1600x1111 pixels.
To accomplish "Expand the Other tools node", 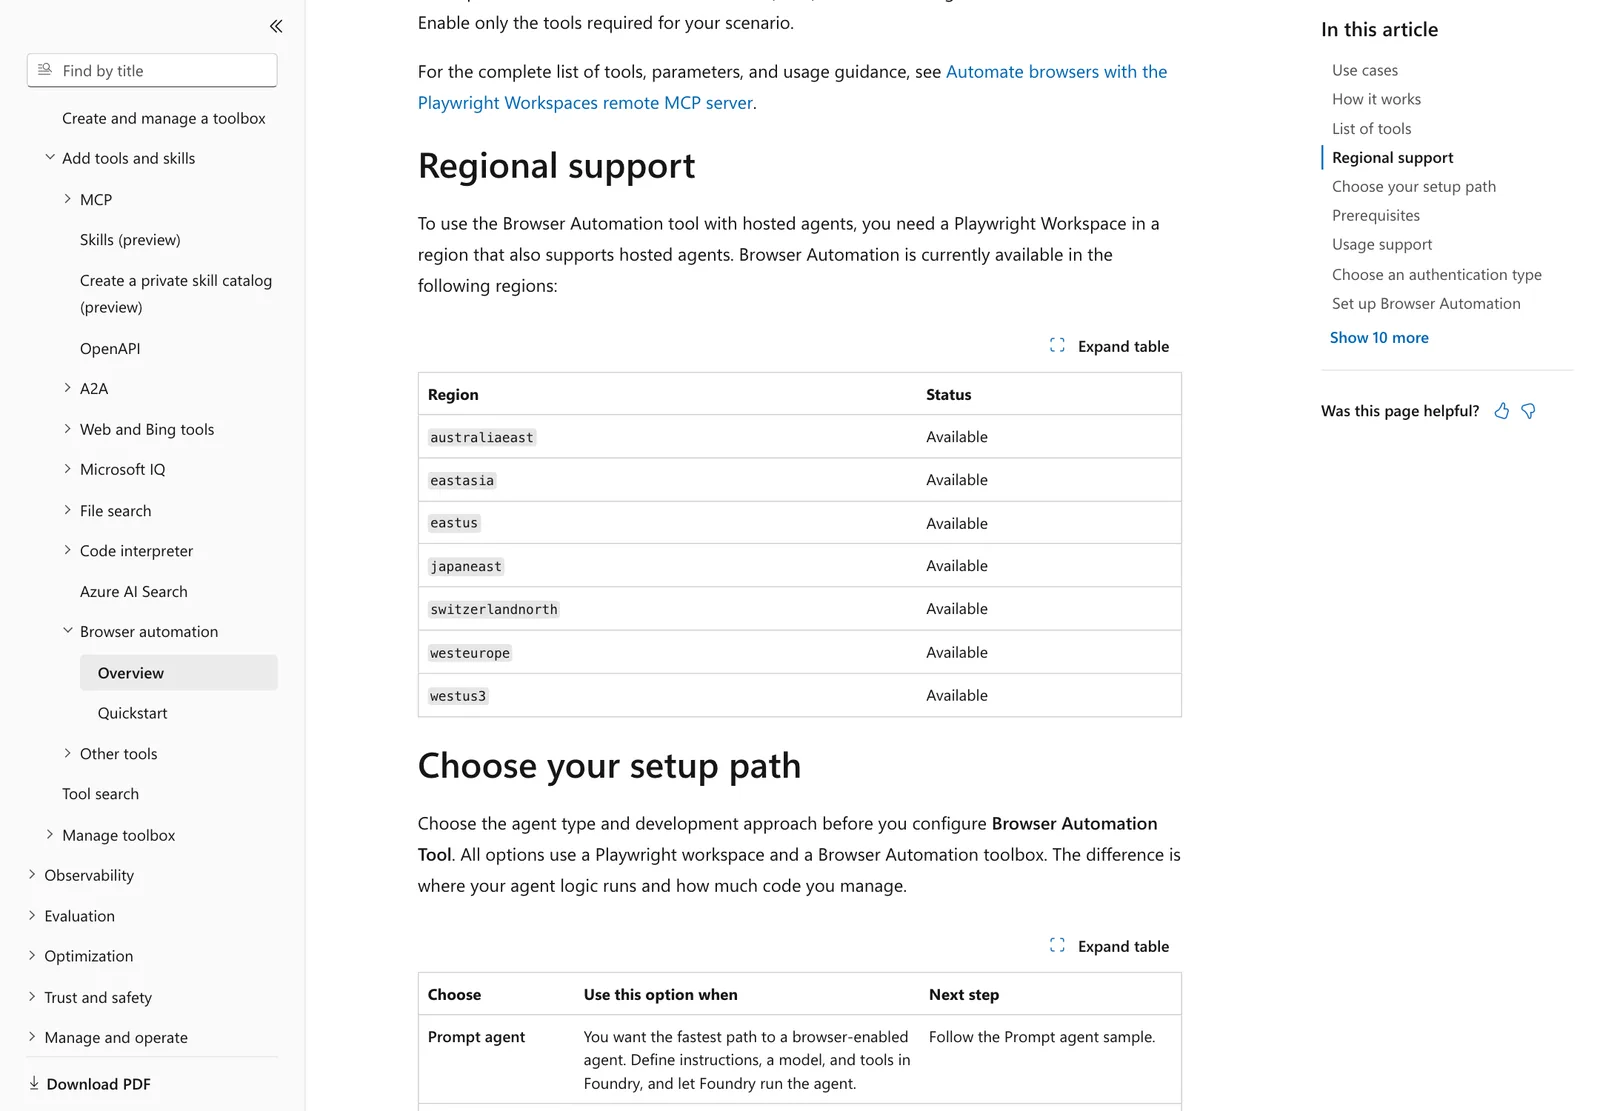I will click(68, 753).
